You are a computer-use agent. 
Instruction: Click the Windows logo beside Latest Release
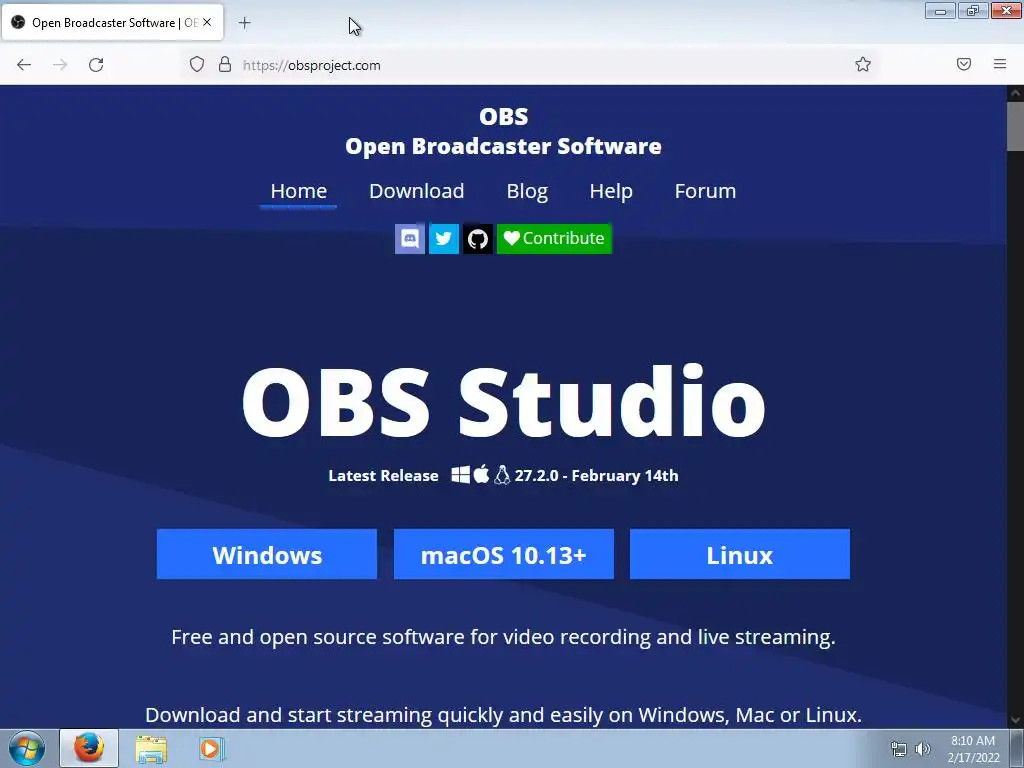(460, 475)
